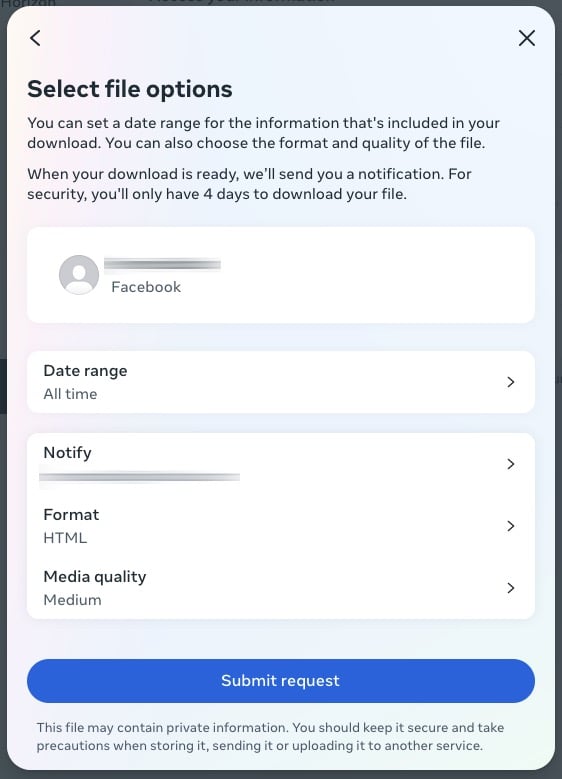Expand Notify using its chevron arrow
Screen dimensions: 562x779
[x=510, y=464]
